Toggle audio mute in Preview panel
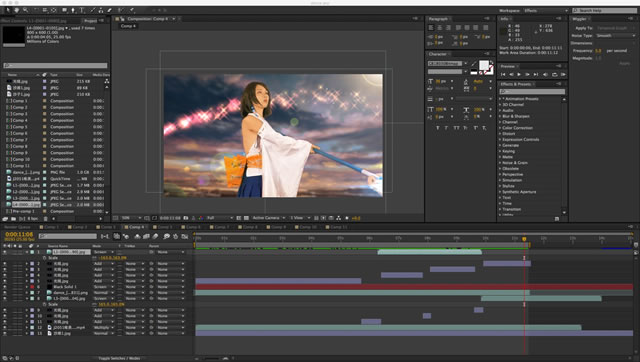 pos(545,75)
